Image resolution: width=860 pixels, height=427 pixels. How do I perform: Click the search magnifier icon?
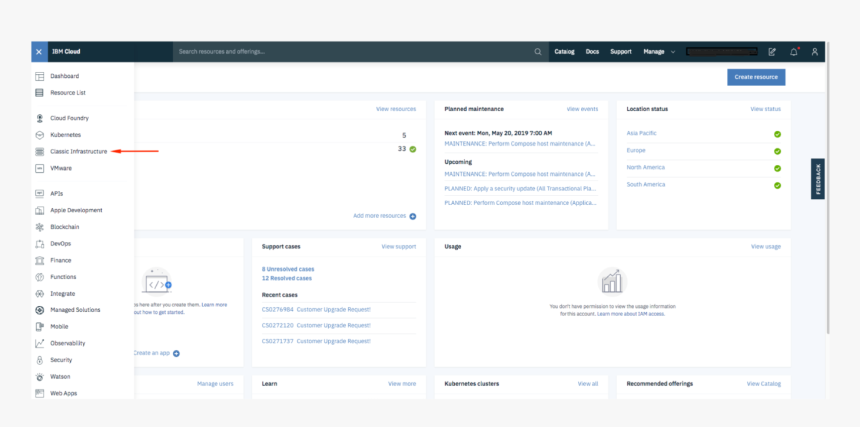coord(538,51)
